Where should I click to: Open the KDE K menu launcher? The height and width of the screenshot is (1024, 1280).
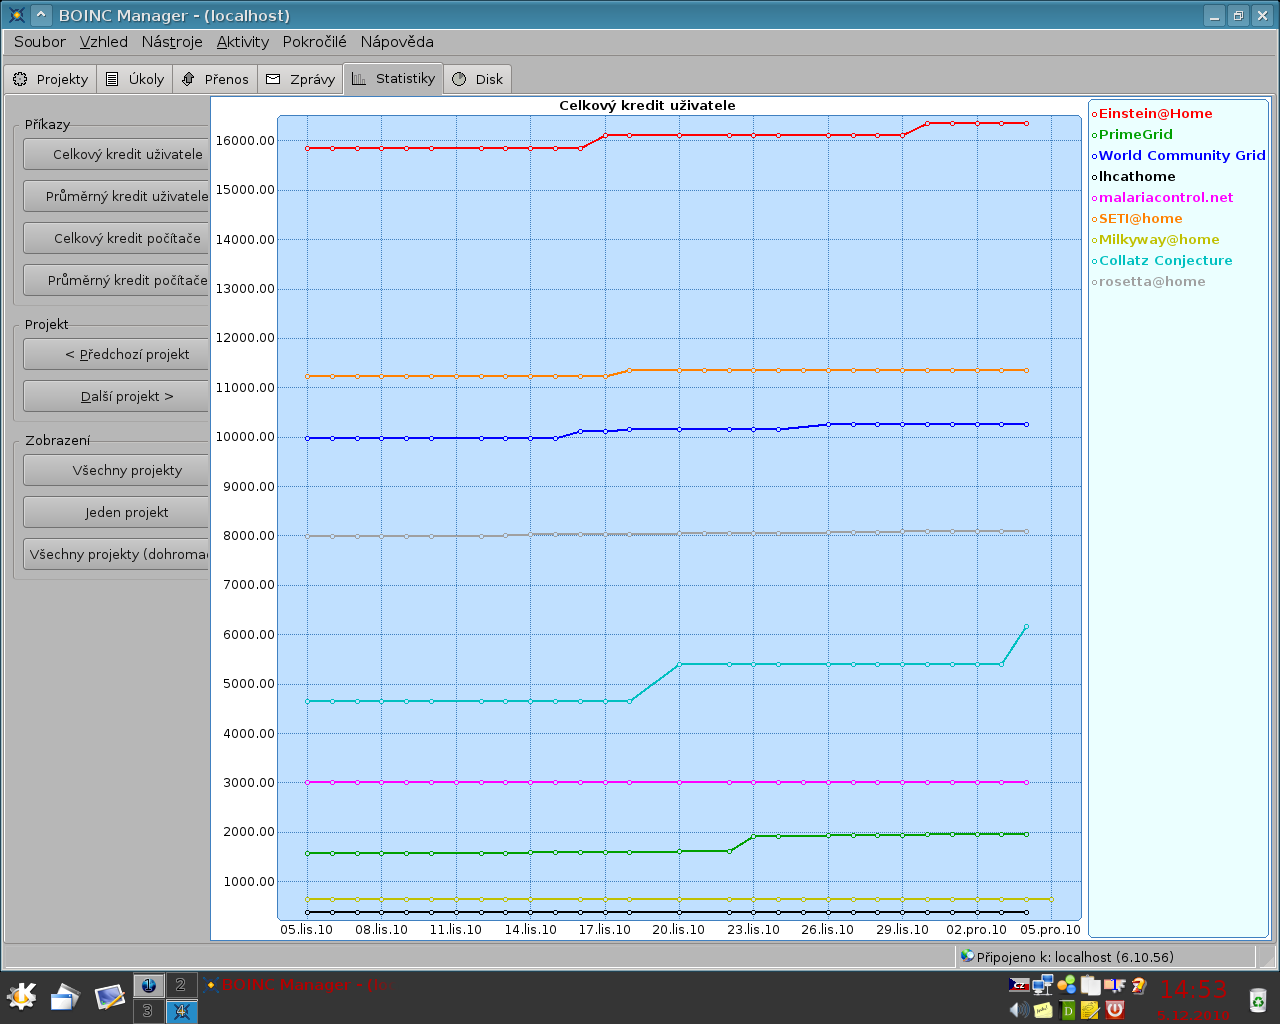(x=22, y=997)
